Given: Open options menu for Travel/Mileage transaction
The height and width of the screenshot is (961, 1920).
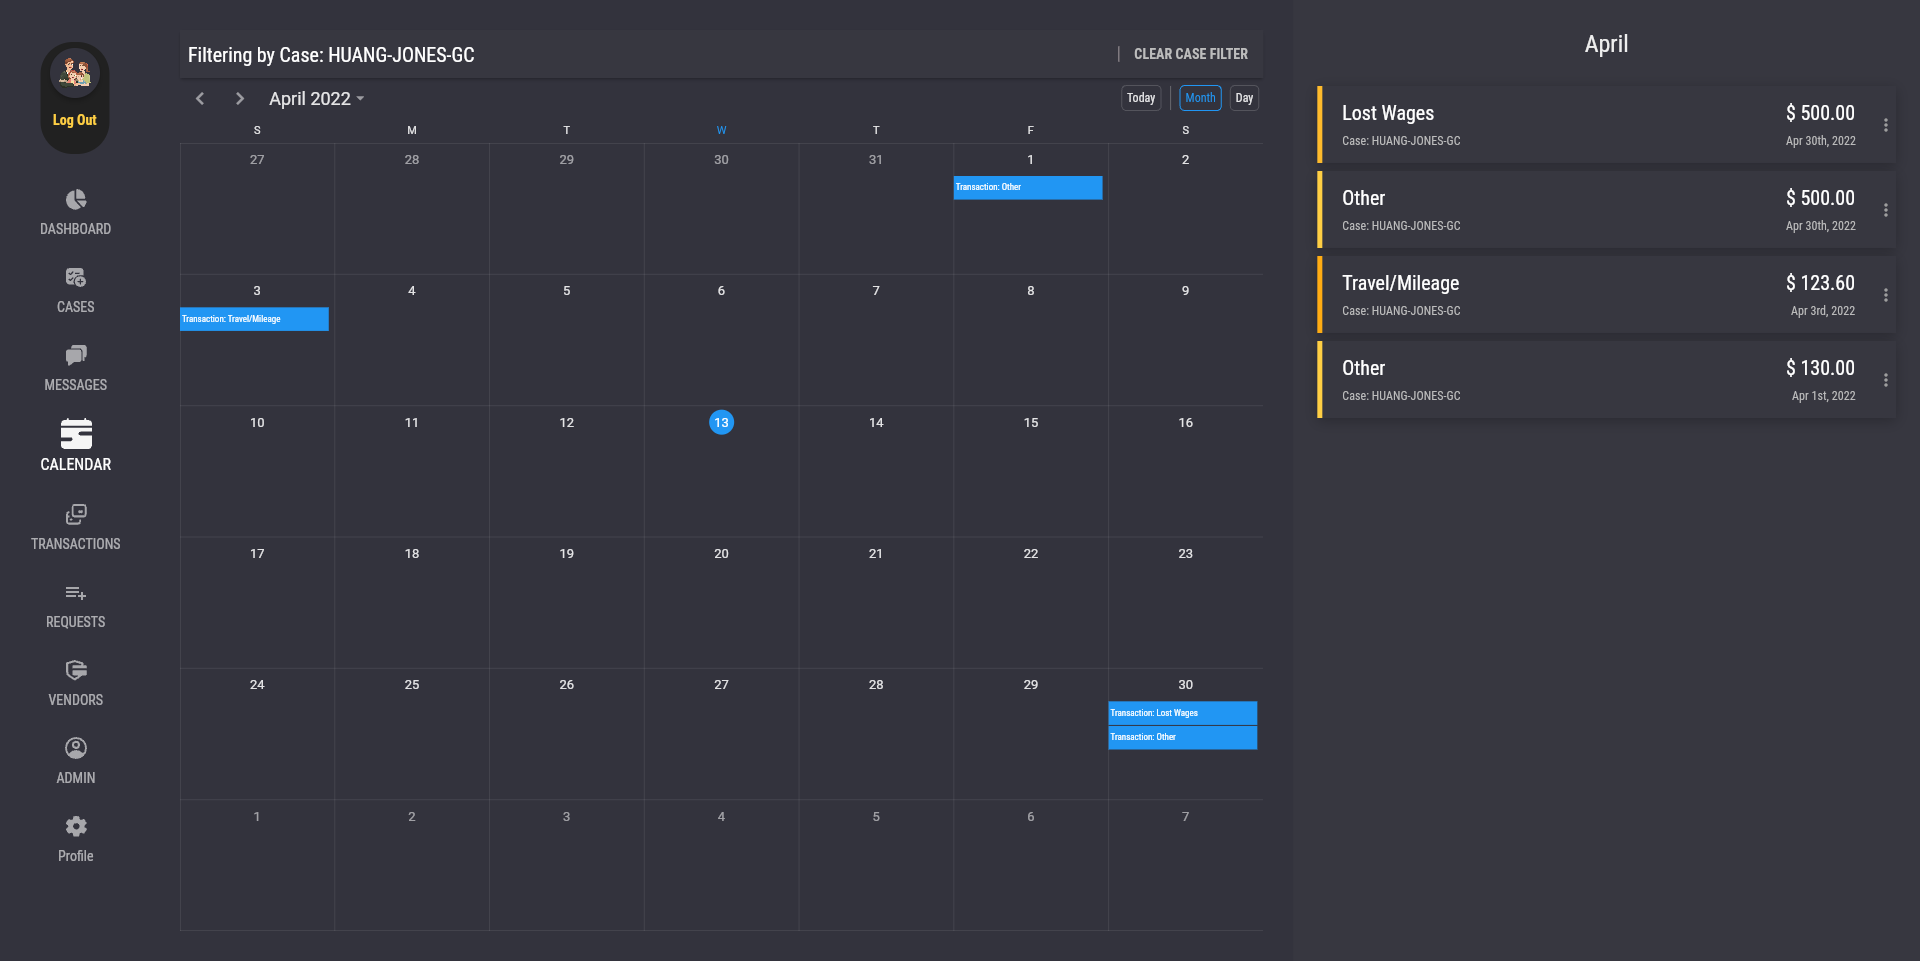Looking at the screenshot, I should (x=1885, y=295).
